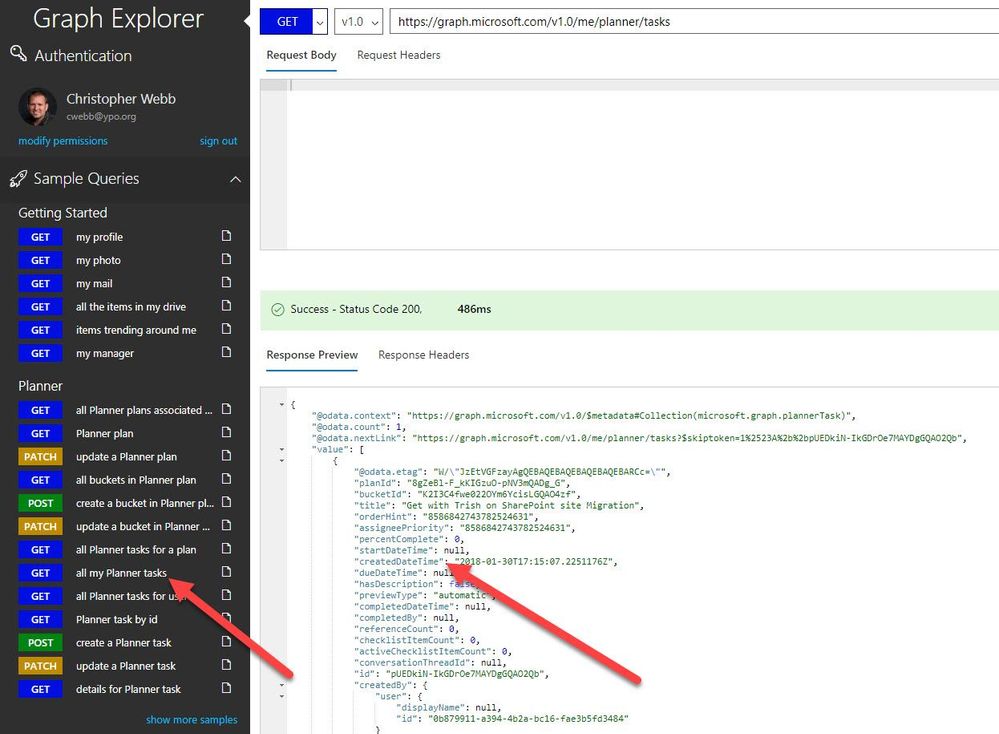The width and height of the screenshot is (999, 734).
Task: Open docs icon for all Planner plans associated
Action: pyautogui.click(x=226, y=409)
